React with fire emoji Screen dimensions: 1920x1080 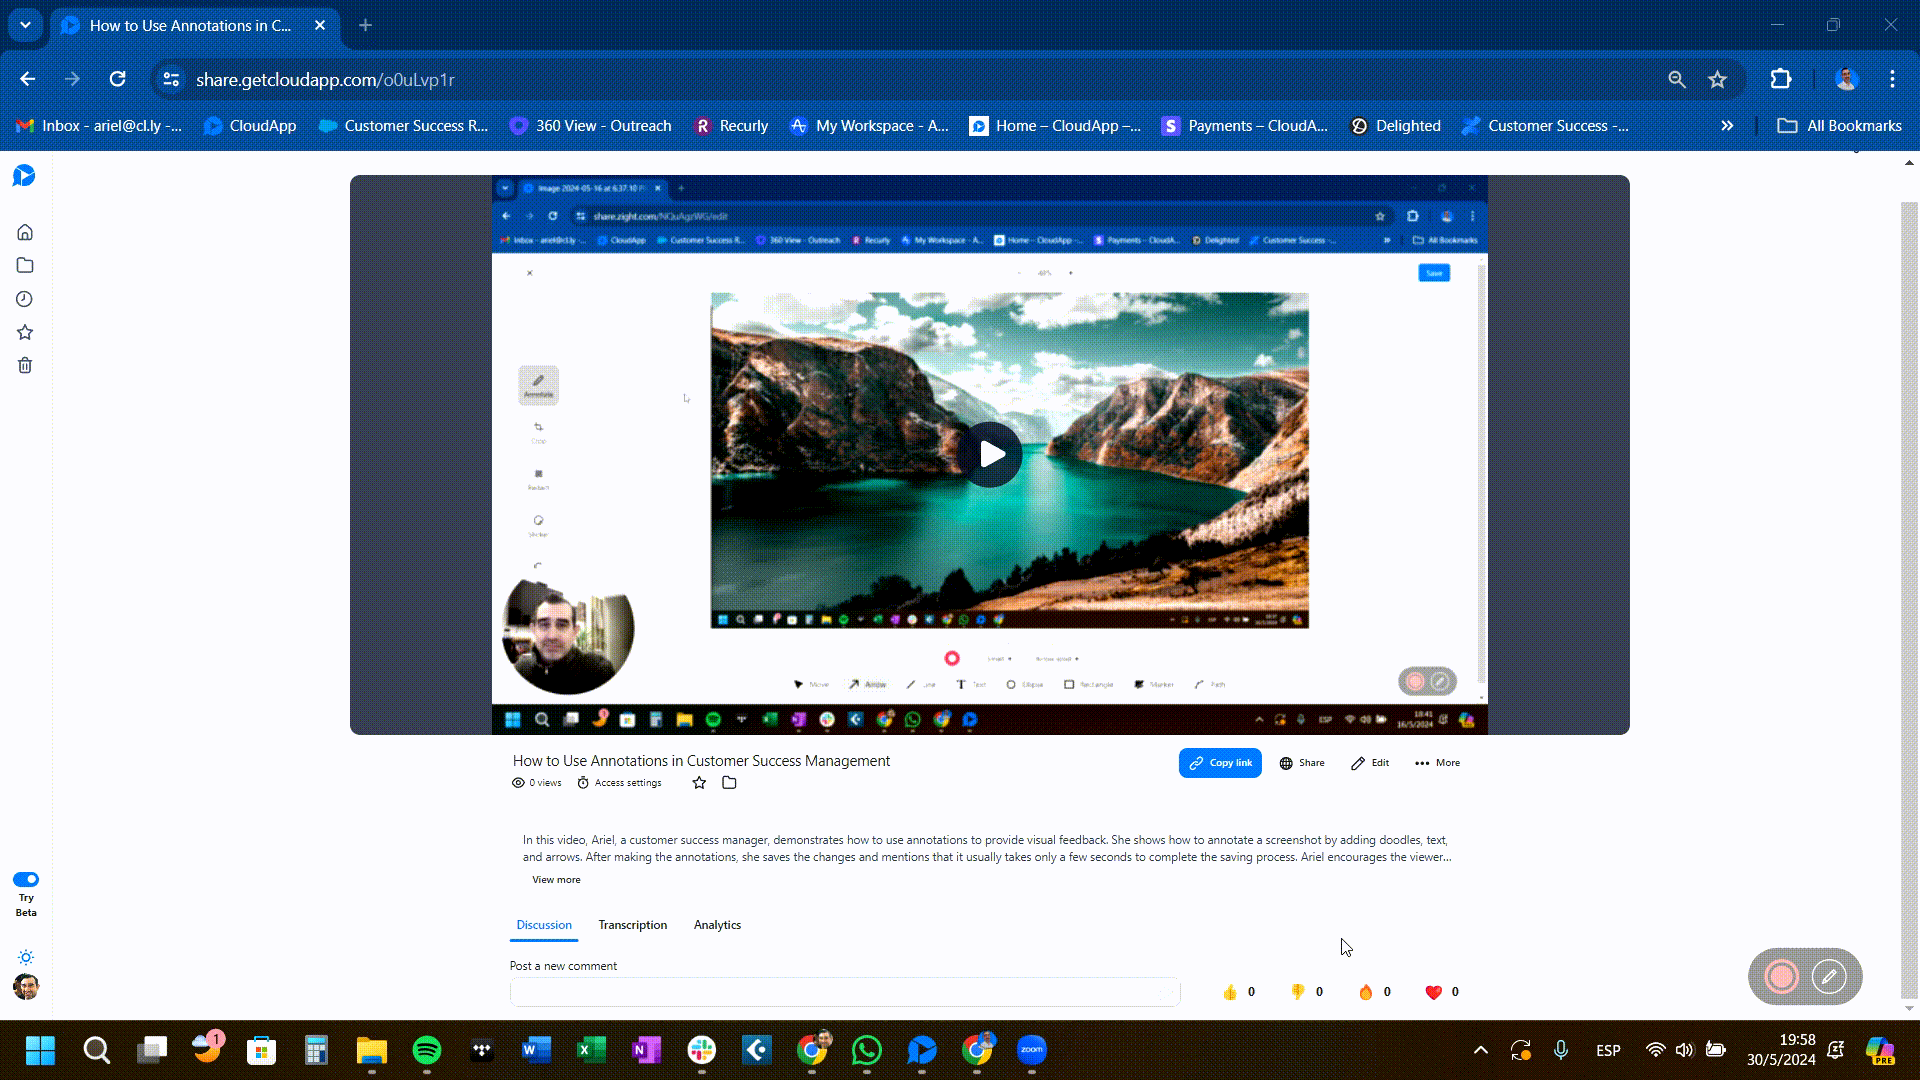(x=1365, y=992)
